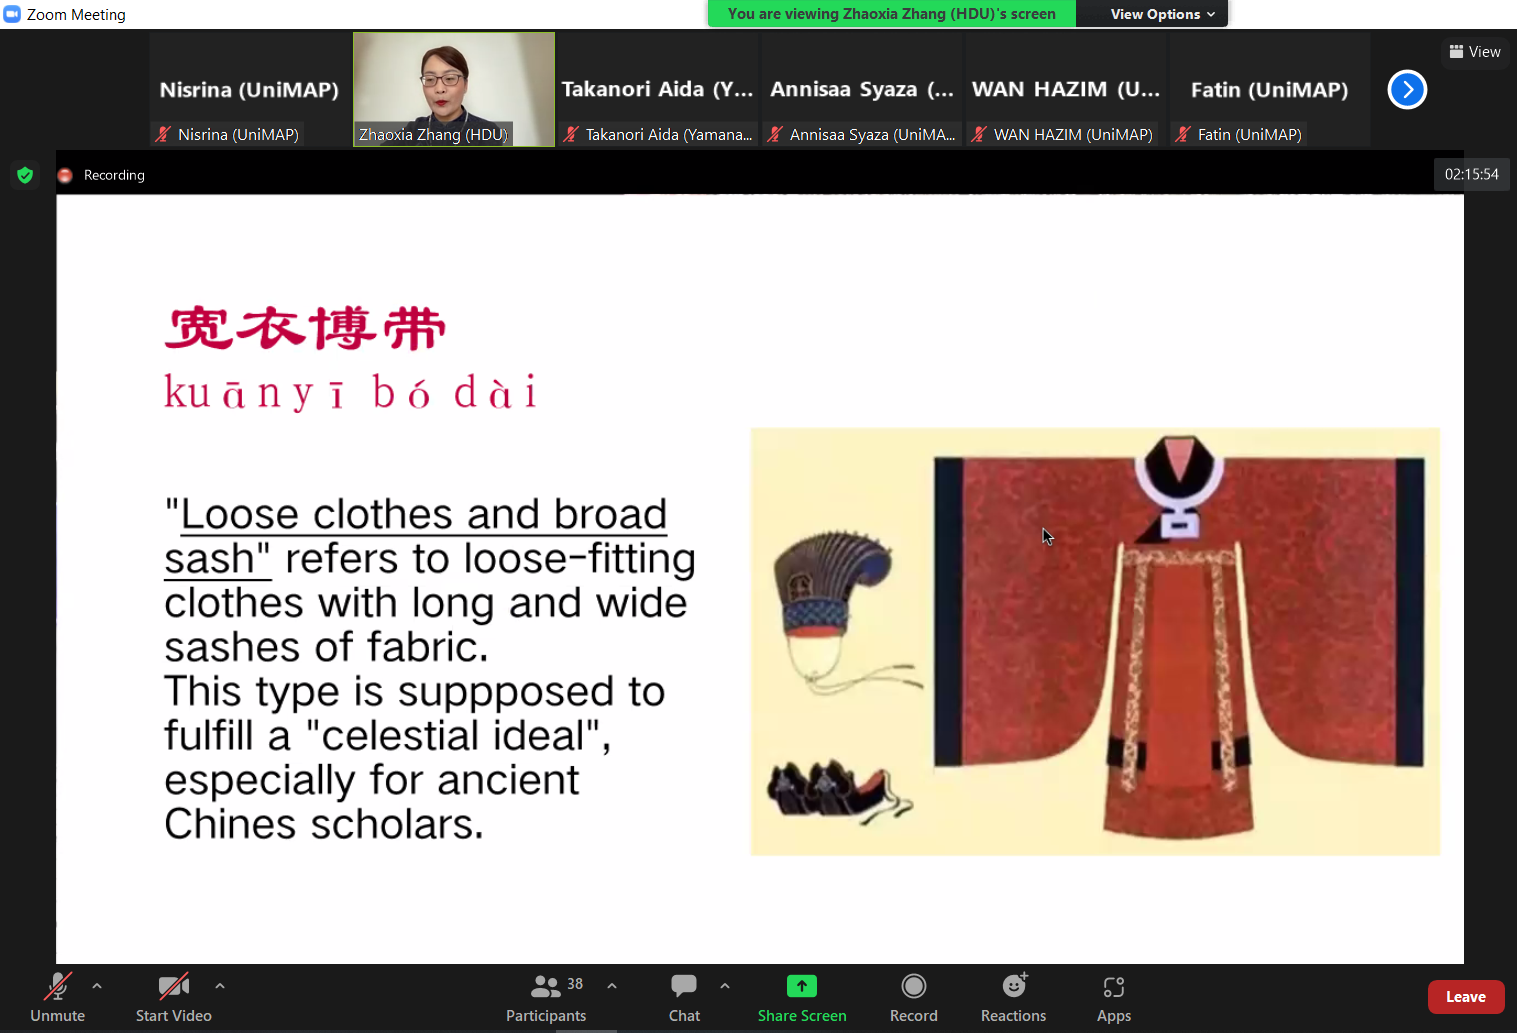Click the green Share Screen icon
1517x1033 pixels.
(x=801, y=987)
